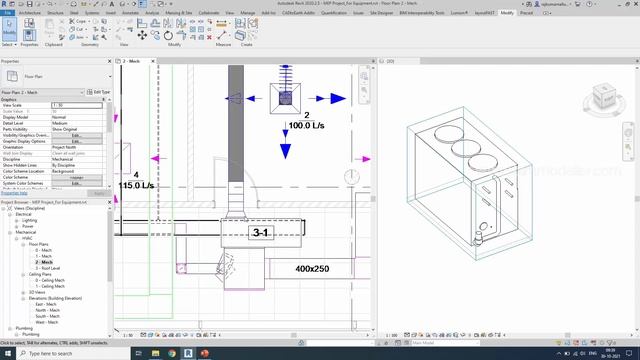The width and height of the screenshot is (640, 360).
Task: Open Revit from the Windows taskbar
Action: (x=188, y=353)
